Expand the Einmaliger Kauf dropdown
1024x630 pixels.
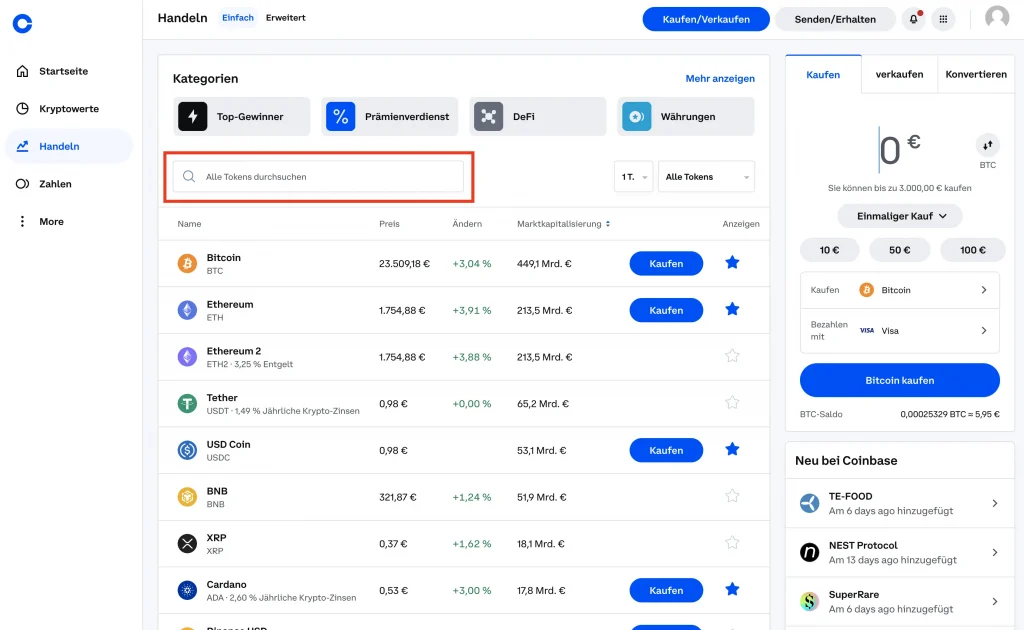tap(899, 216)
